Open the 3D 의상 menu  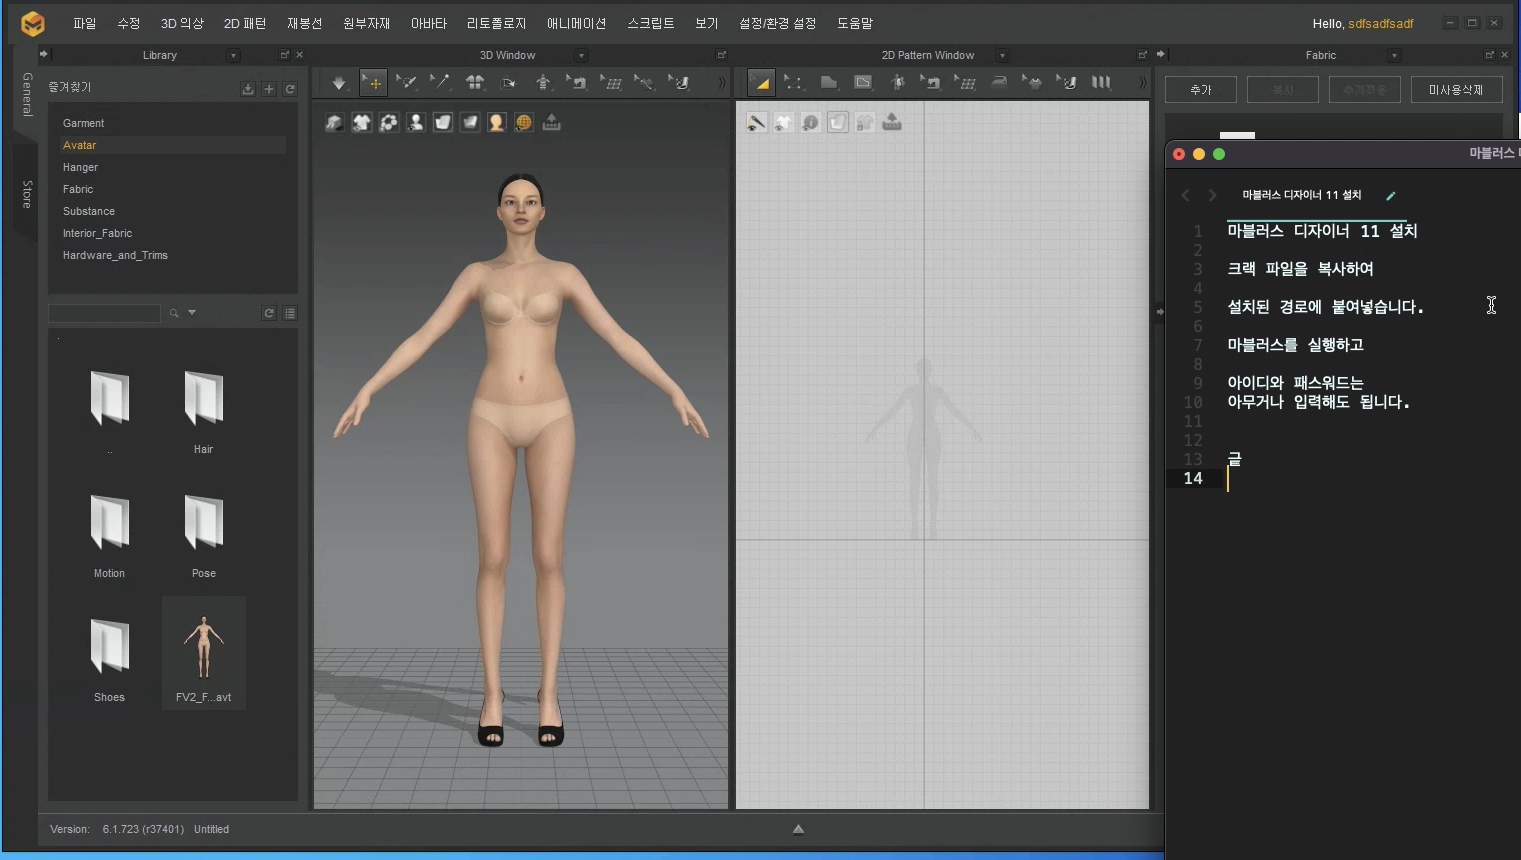tap(182, 23)
